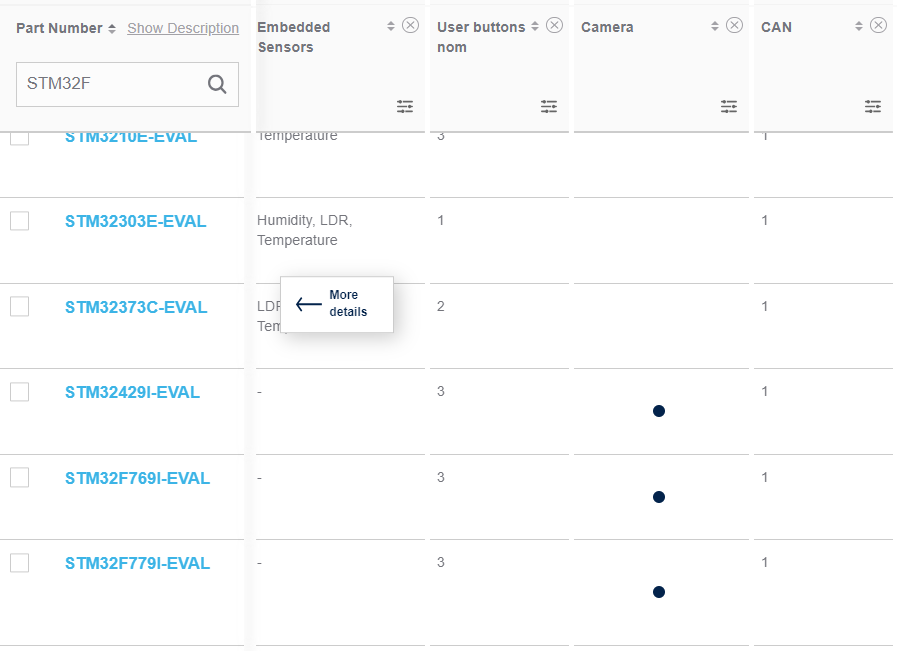
Task: Sort by Embedded Sensors column
Action: (x=391, y=26)
